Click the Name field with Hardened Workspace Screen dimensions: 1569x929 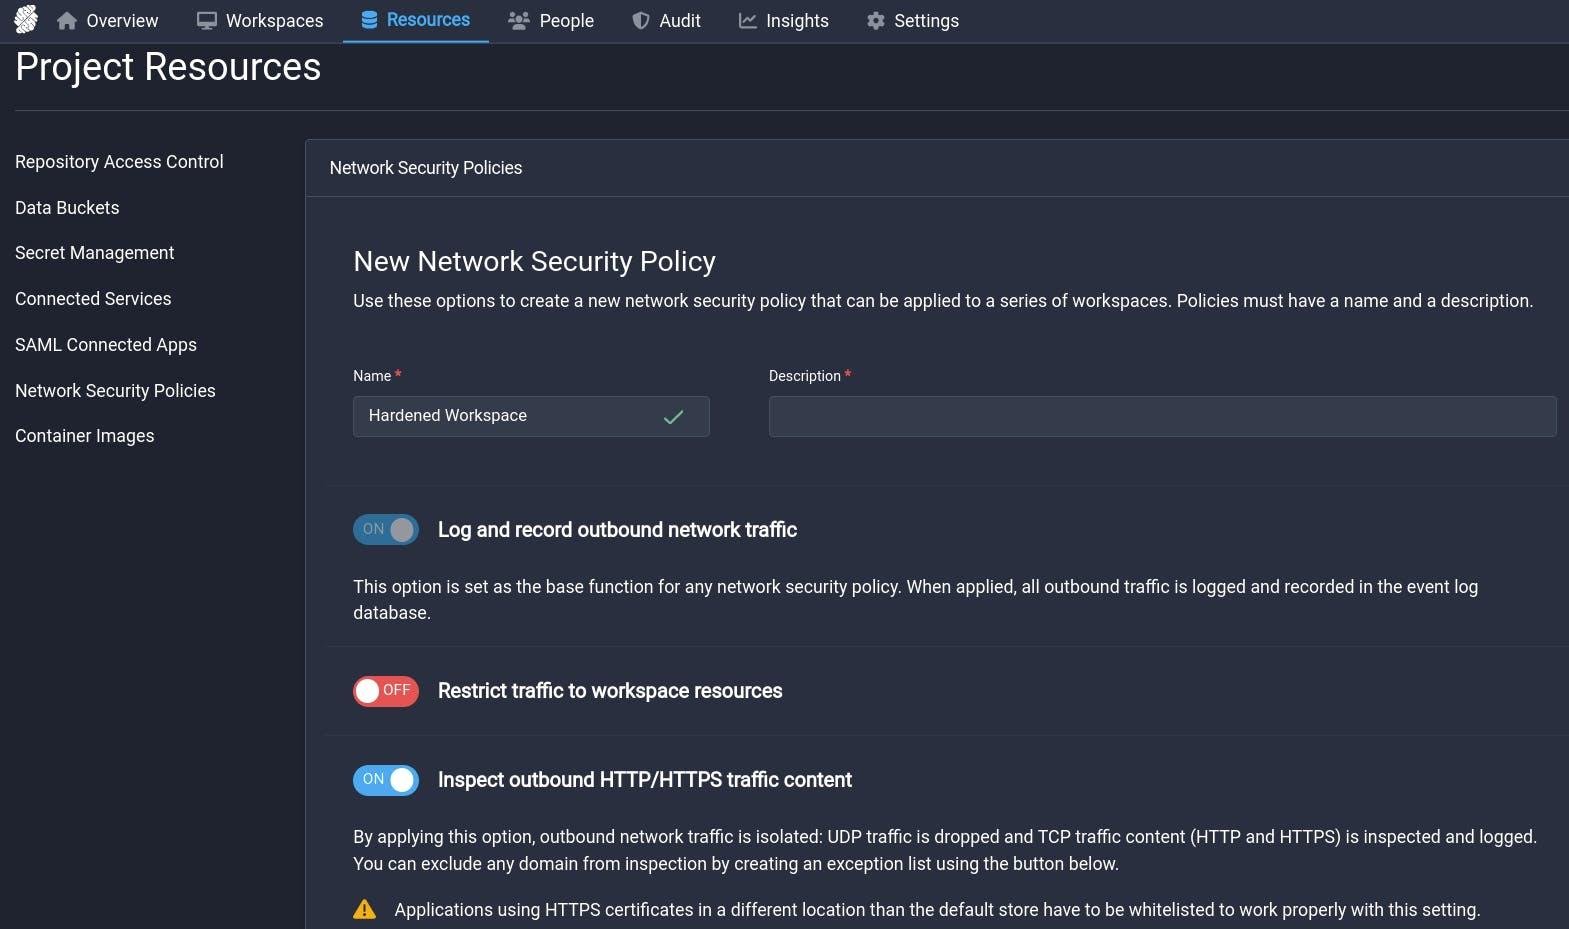tap(510, 416)
